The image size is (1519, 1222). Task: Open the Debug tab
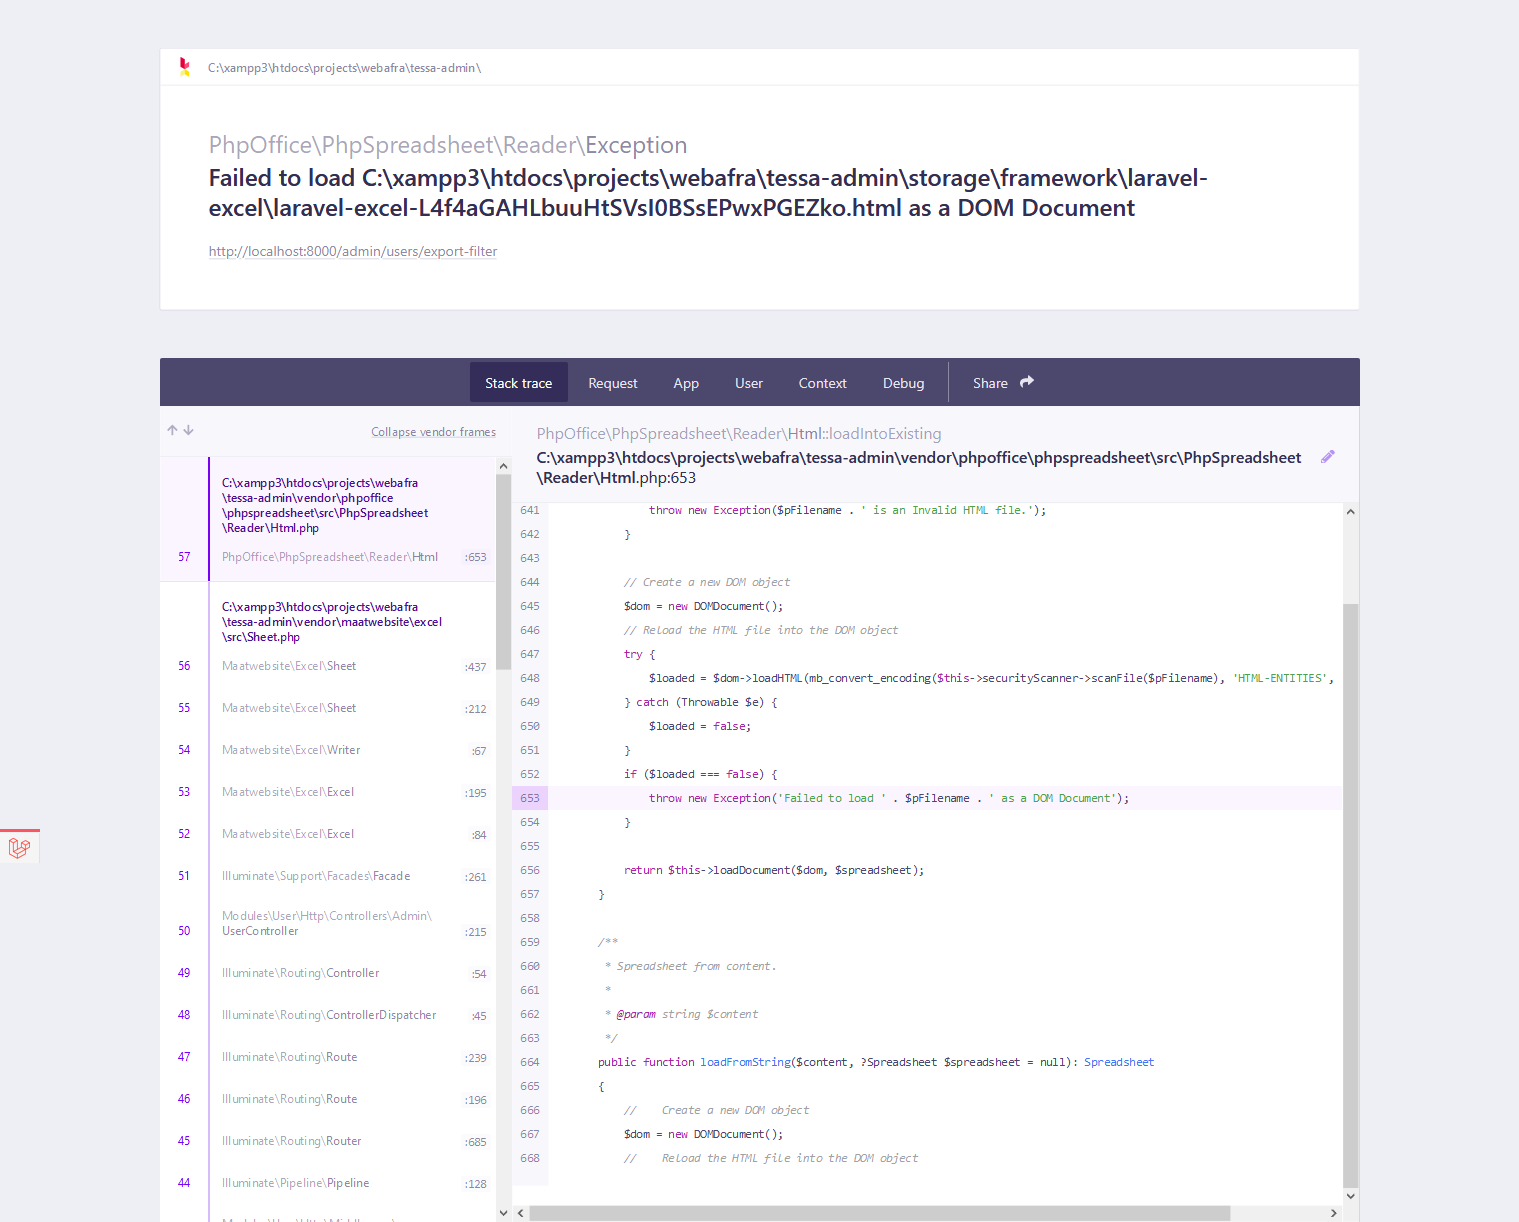click(x=904, y=383)
